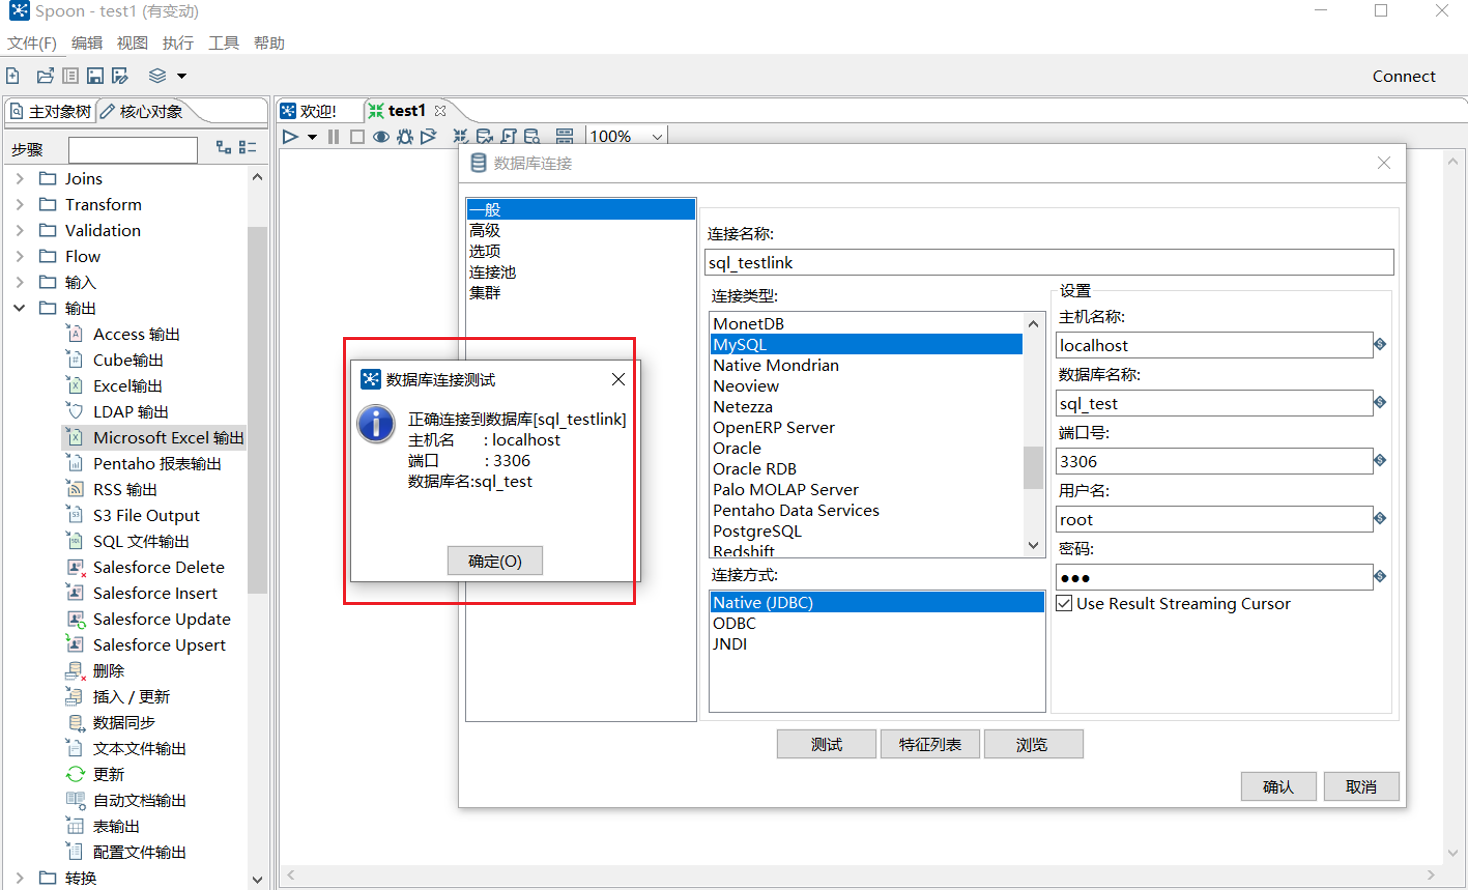Debug transformation with bug icon

coord(405,137)
